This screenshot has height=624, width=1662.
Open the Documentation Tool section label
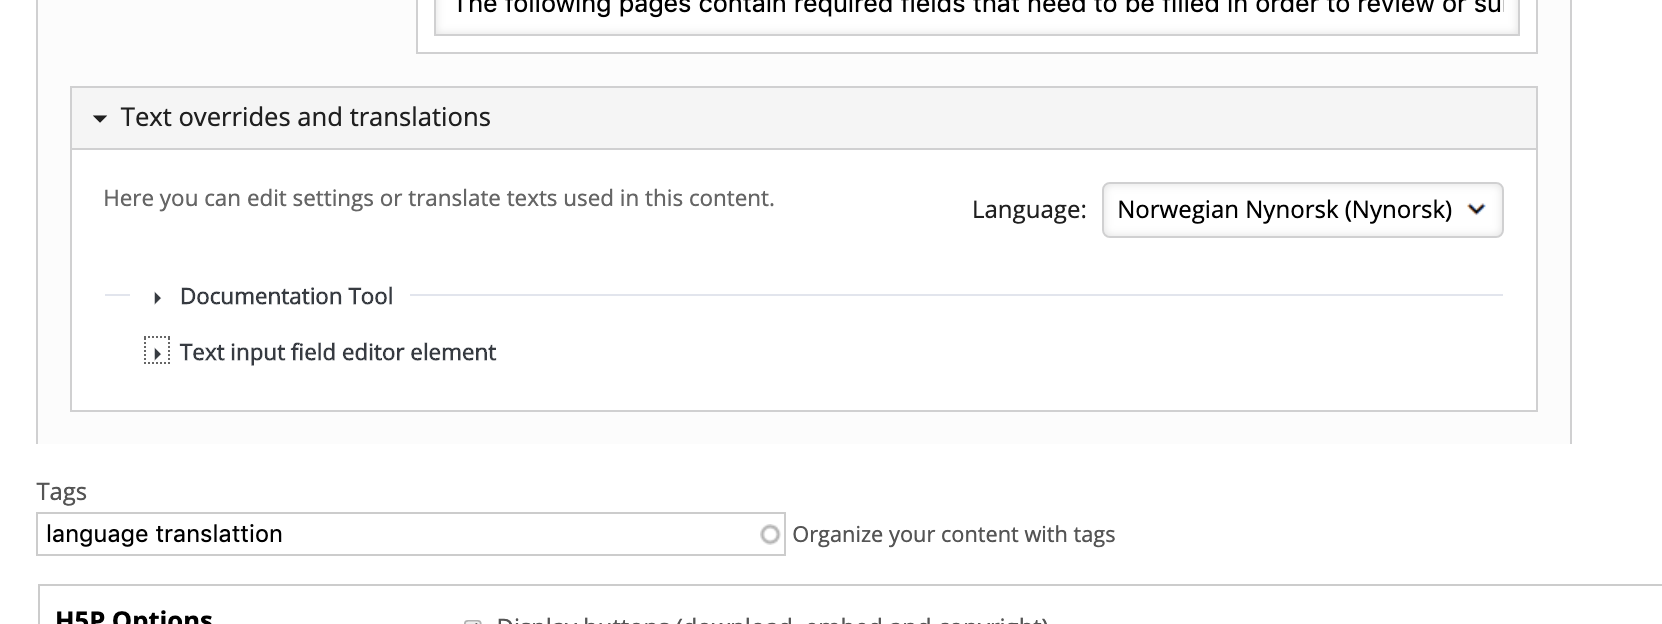click(286, 296)
